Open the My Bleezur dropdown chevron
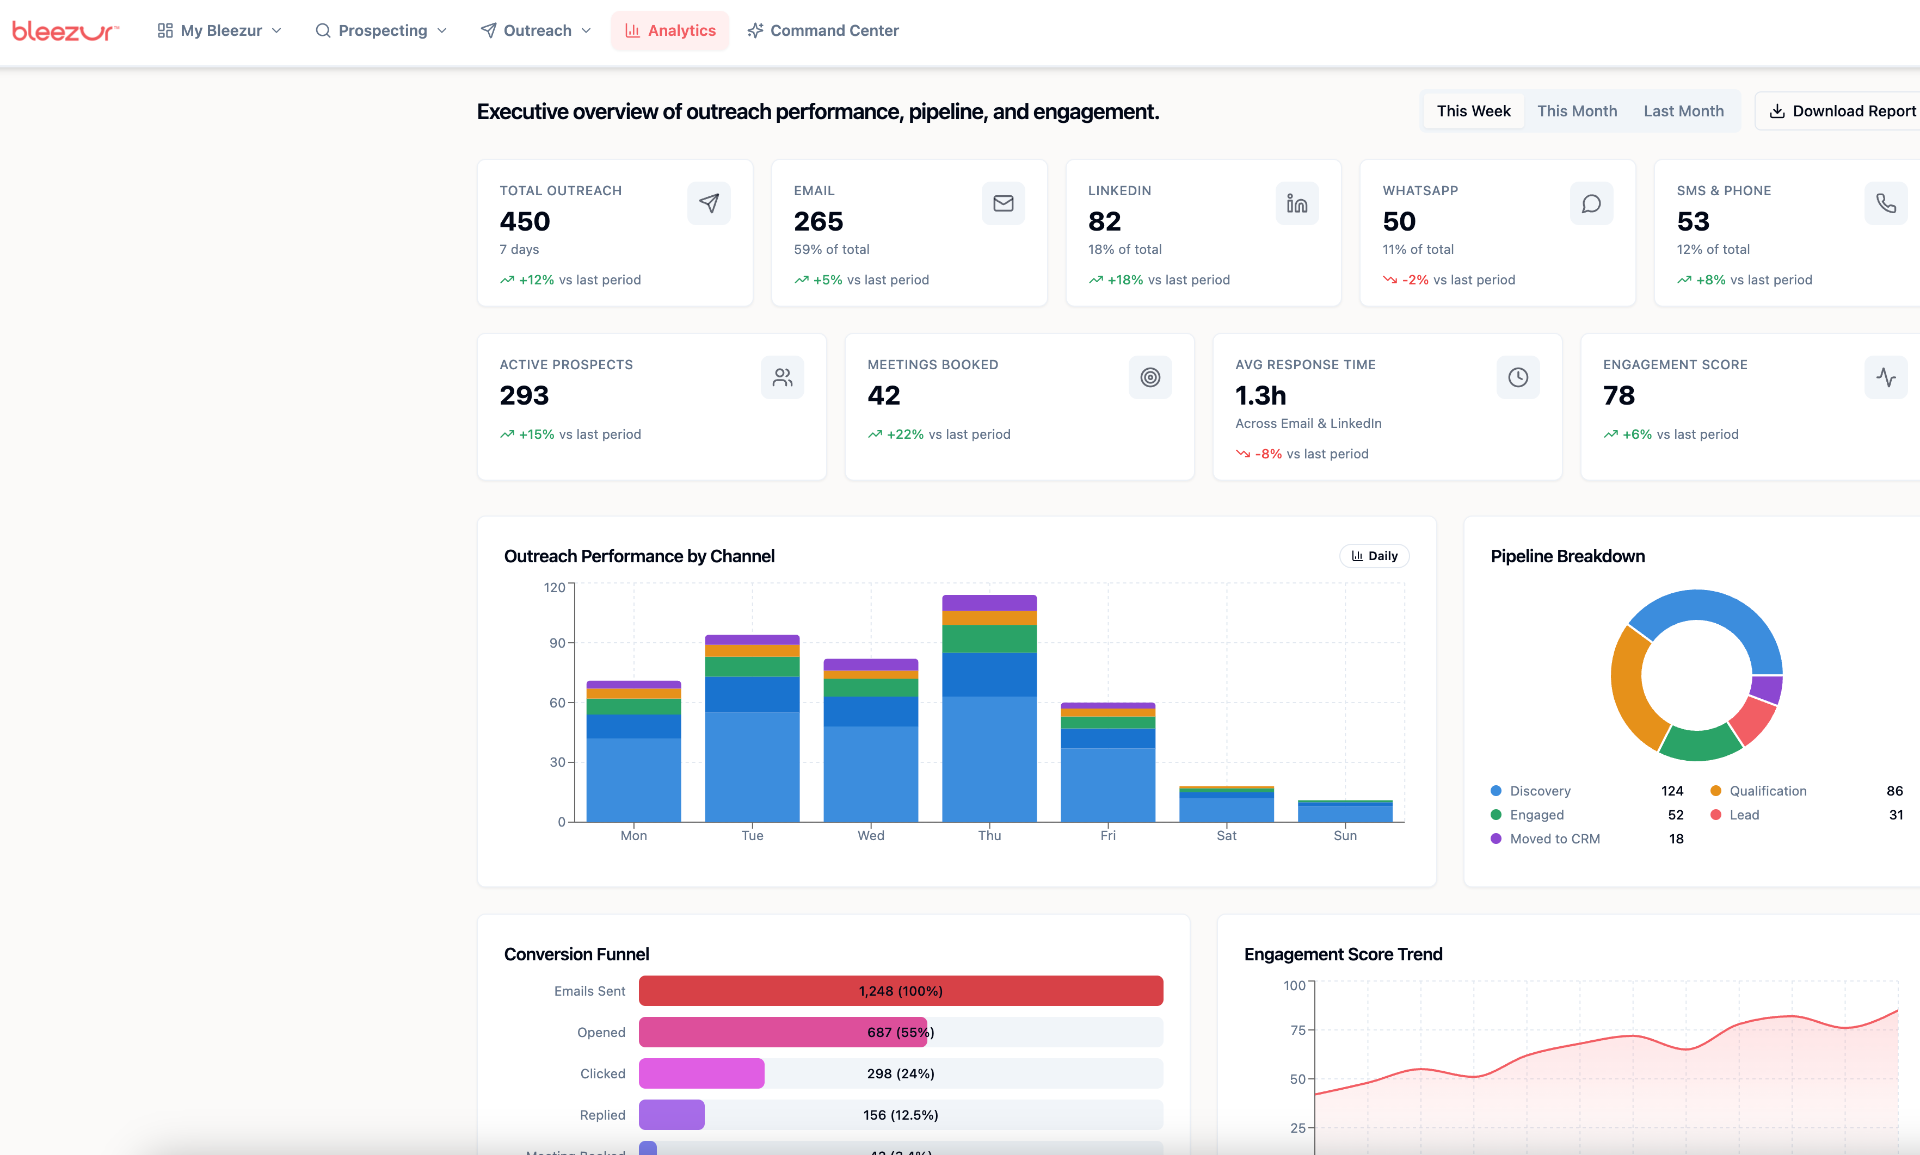The width and height of the screenshot is (1920, 1155). point(277,31)
